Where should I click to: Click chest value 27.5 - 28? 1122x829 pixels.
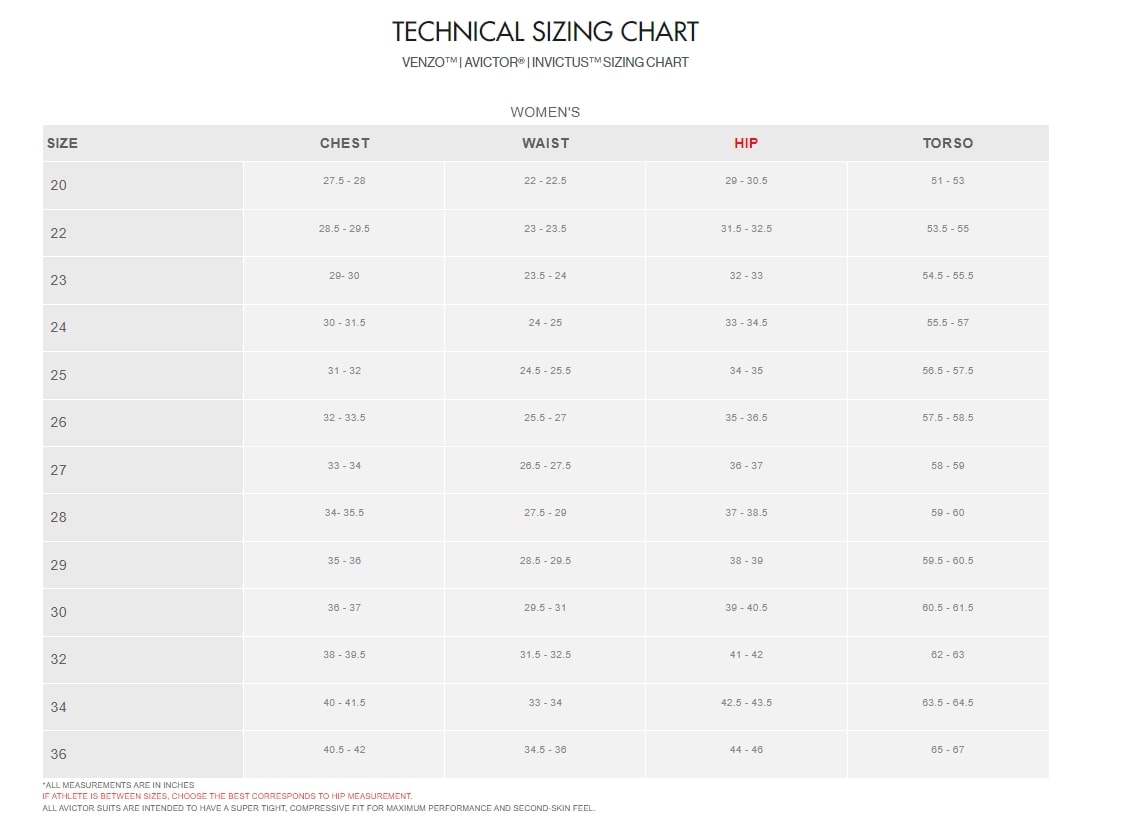(344, 181)
